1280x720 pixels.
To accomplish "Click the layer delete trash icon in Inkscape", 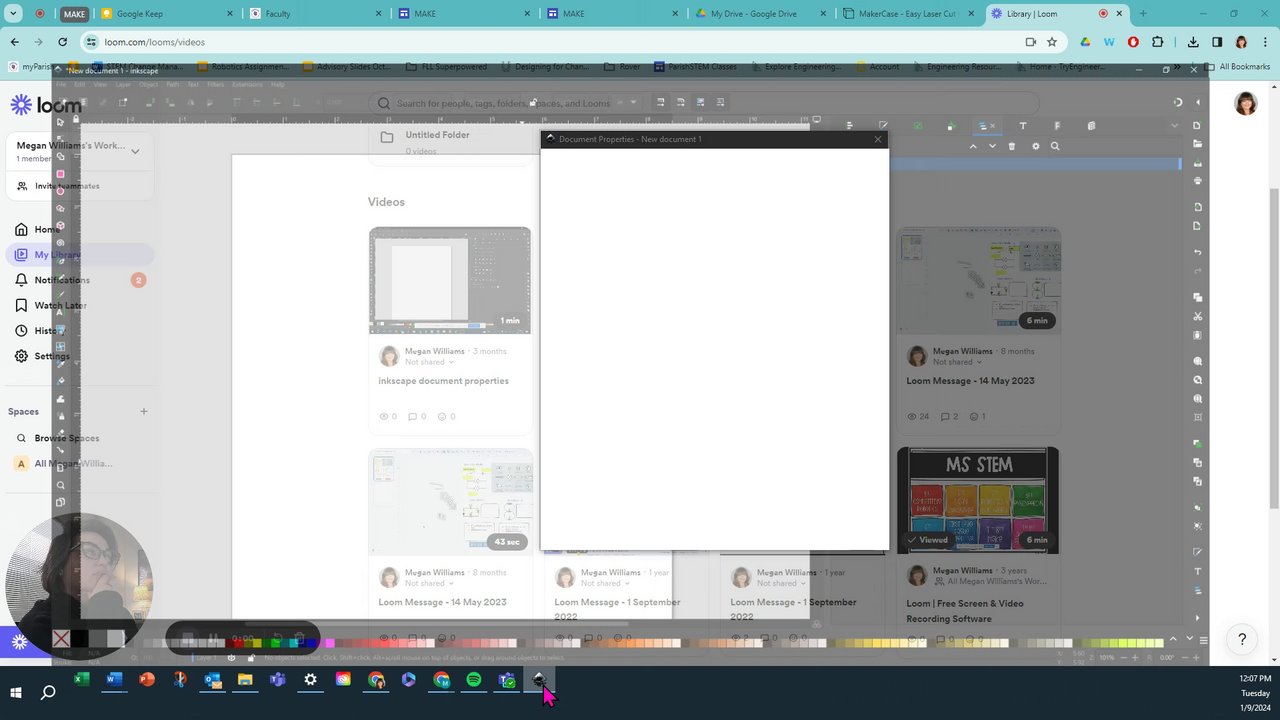I will tap(1011, 146).
